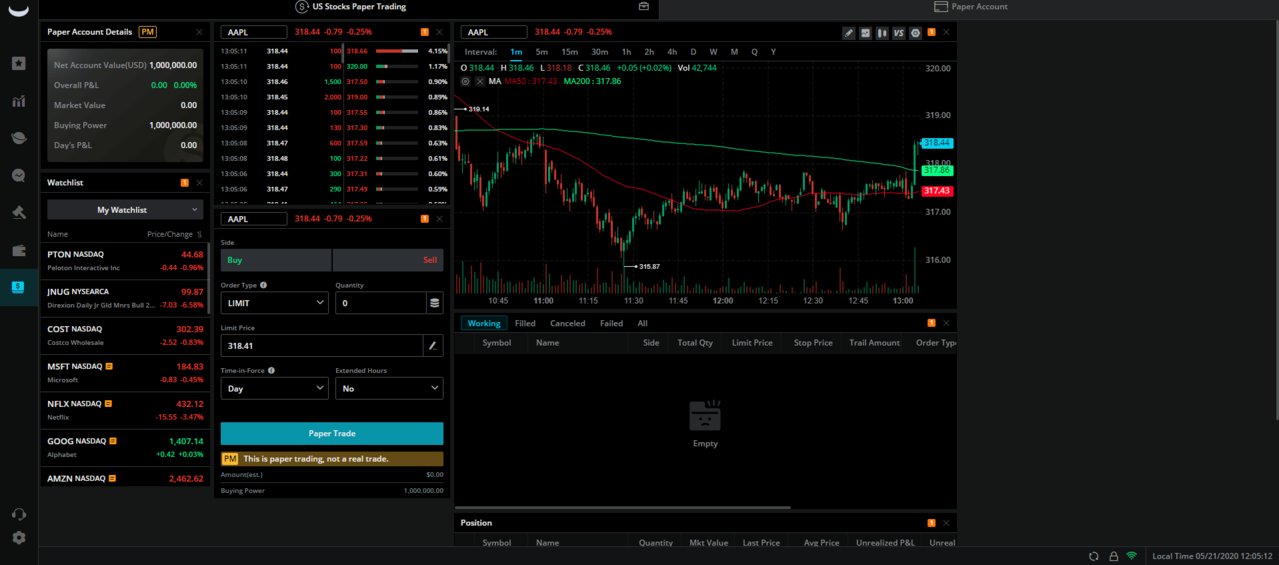Select the 1h chart interval
Viewport: 1279px width, 565px height.
click(x=626, y=52)
